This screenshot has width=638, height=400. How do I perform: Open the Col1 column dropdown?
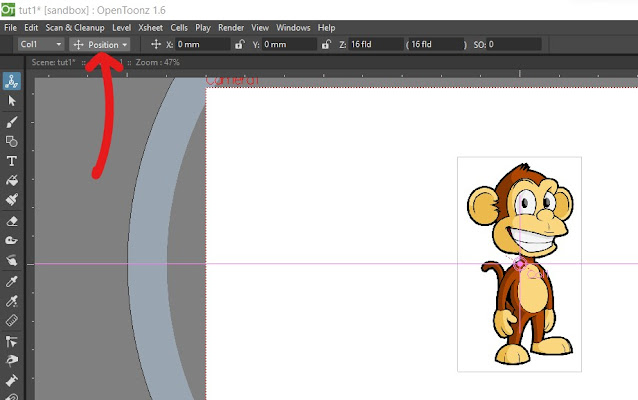(41, 44)
